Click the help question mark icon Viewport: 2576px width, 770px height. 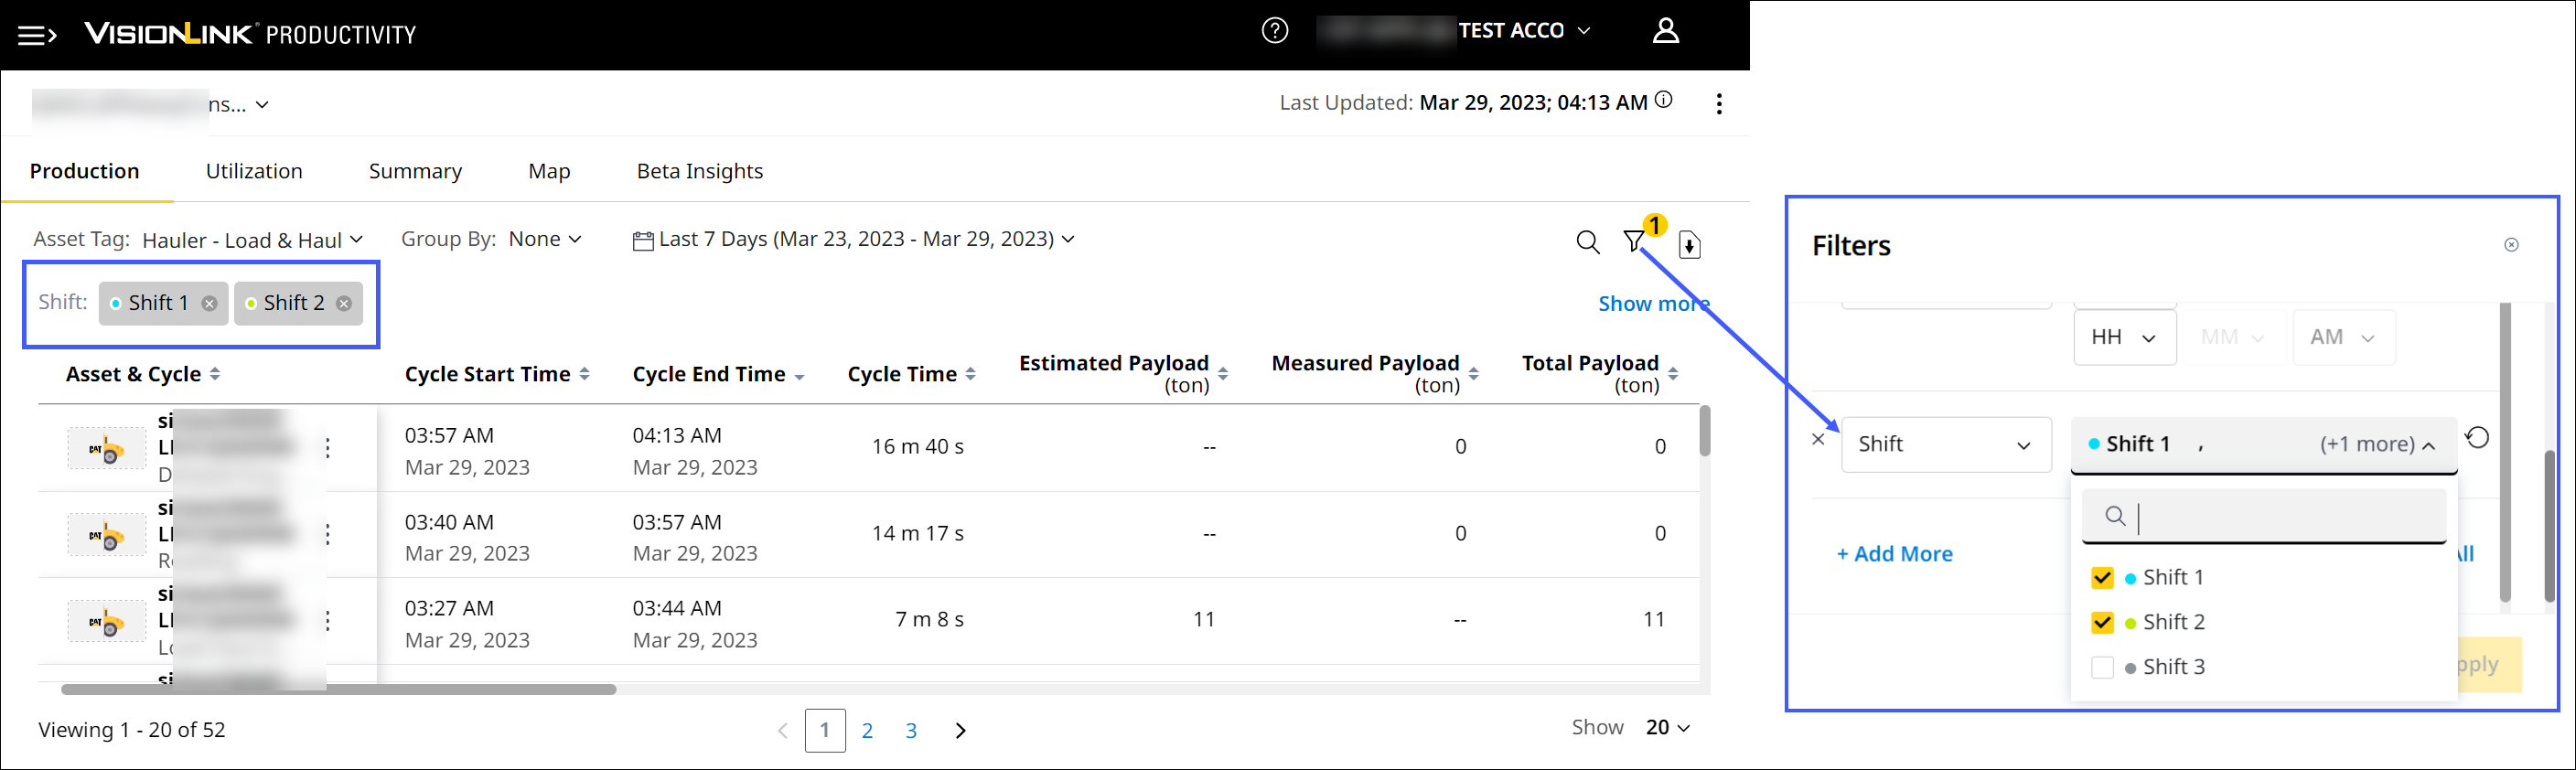1274,31
